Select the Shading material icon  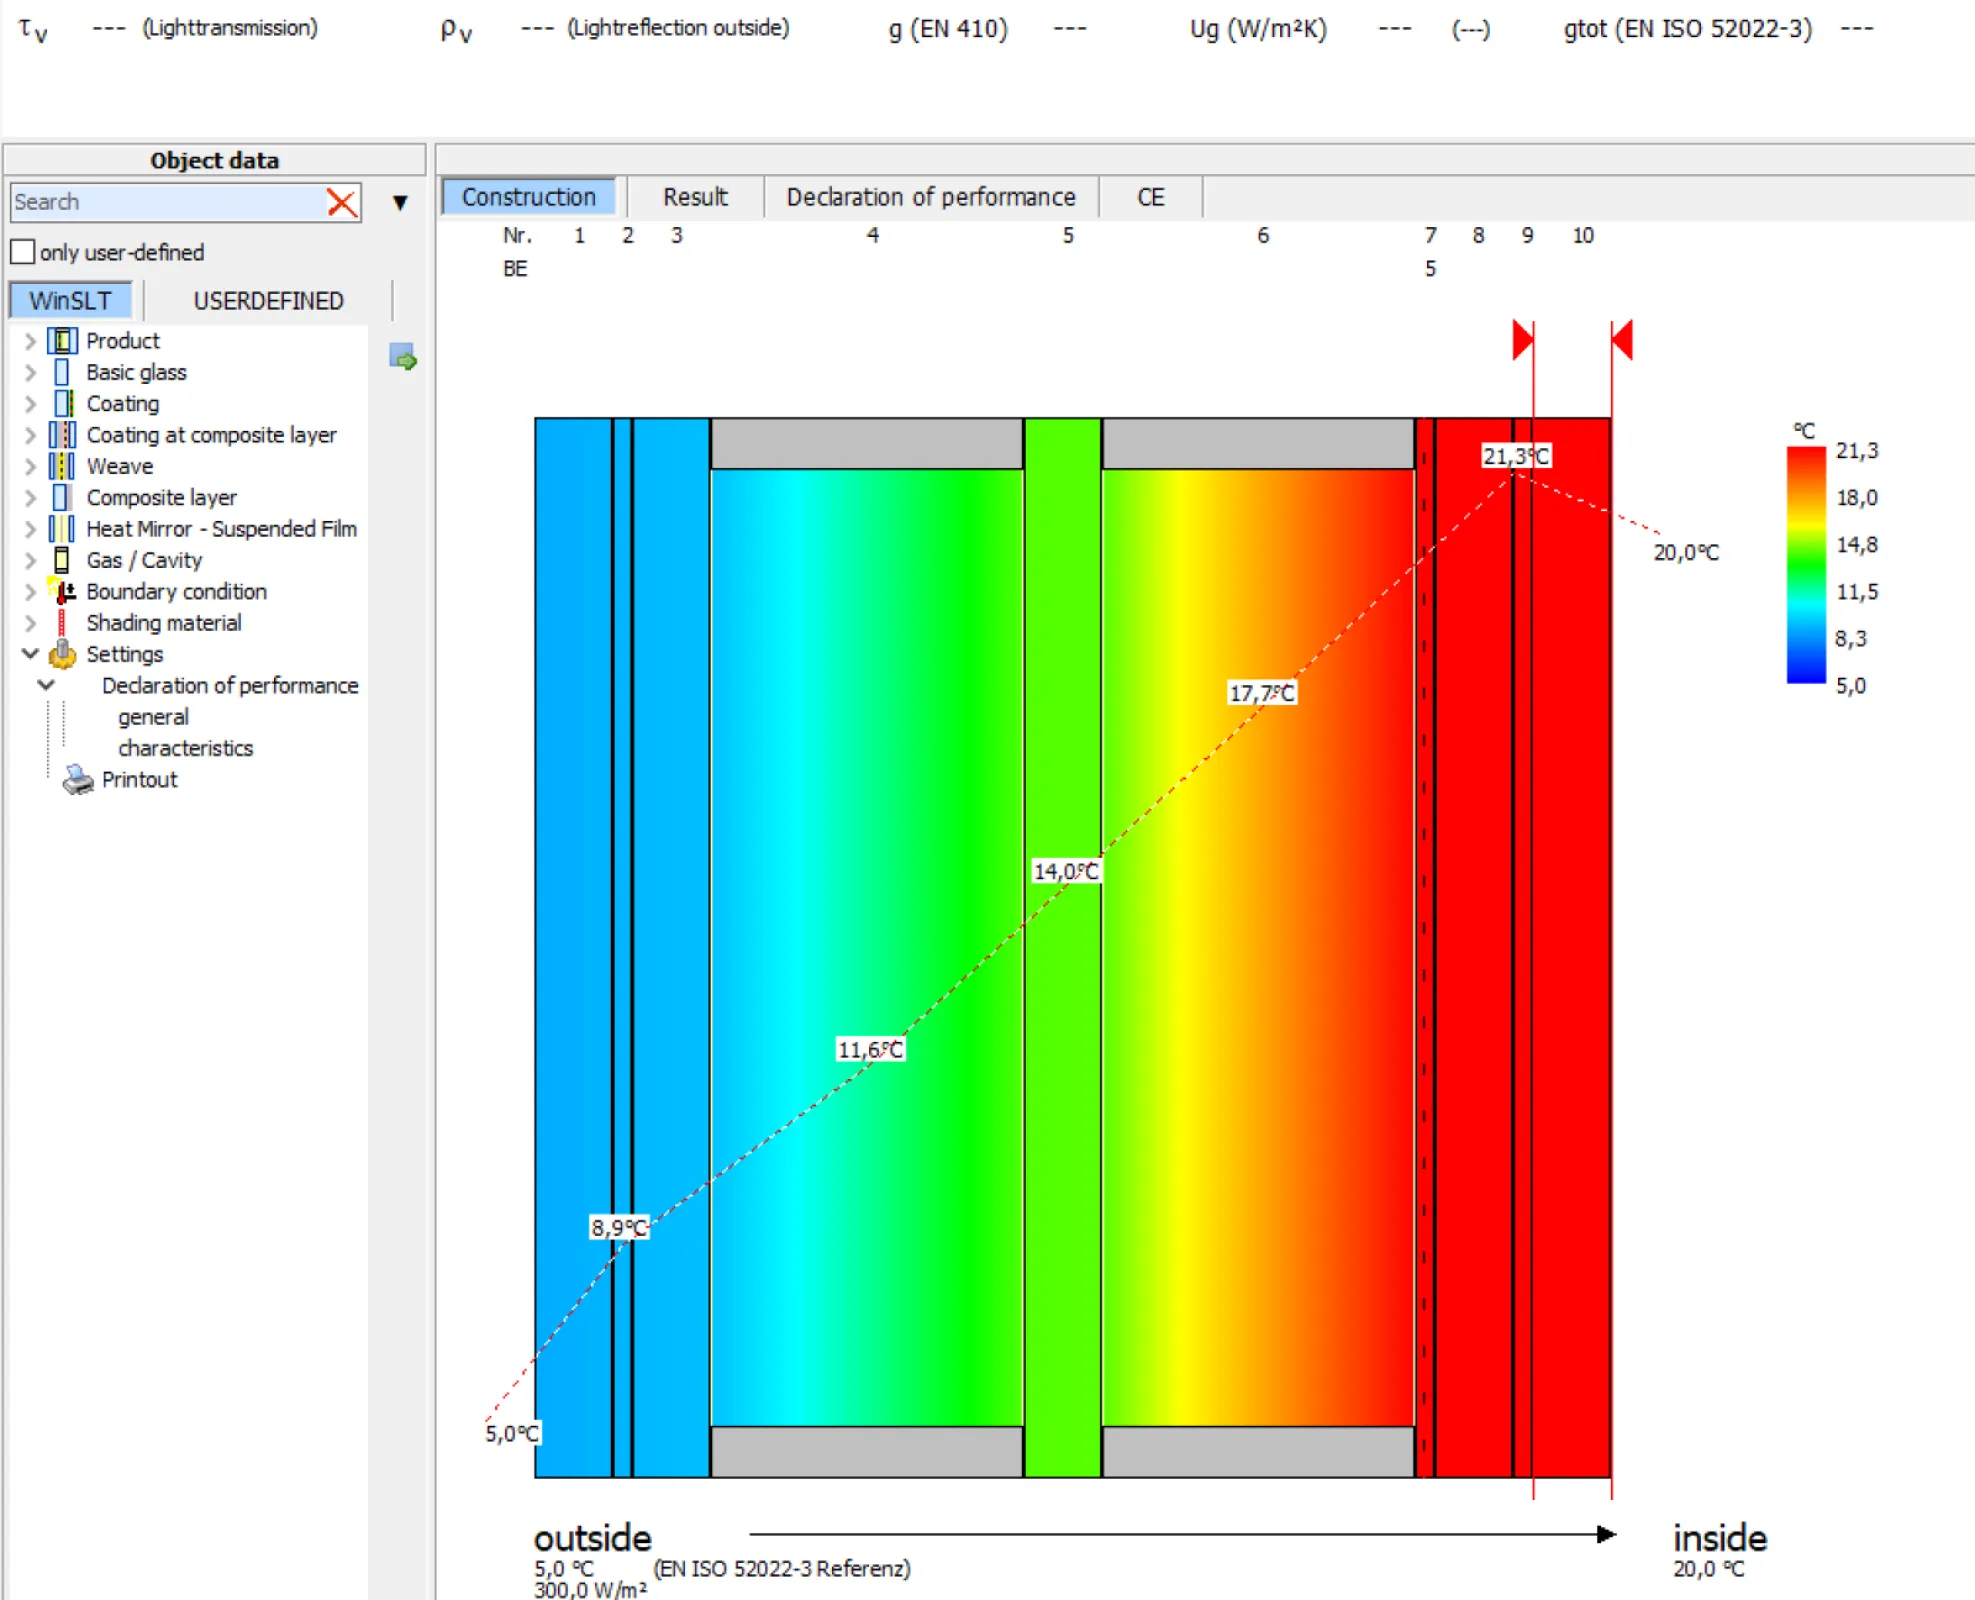click(x=63, y=623)
